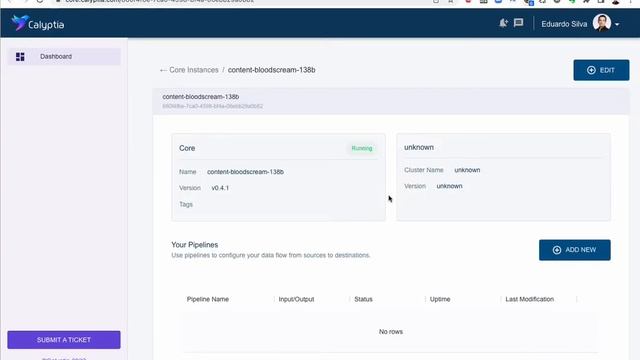640x360 pixels.
Task: Click the Tags label in Core card
Action: 186,204
